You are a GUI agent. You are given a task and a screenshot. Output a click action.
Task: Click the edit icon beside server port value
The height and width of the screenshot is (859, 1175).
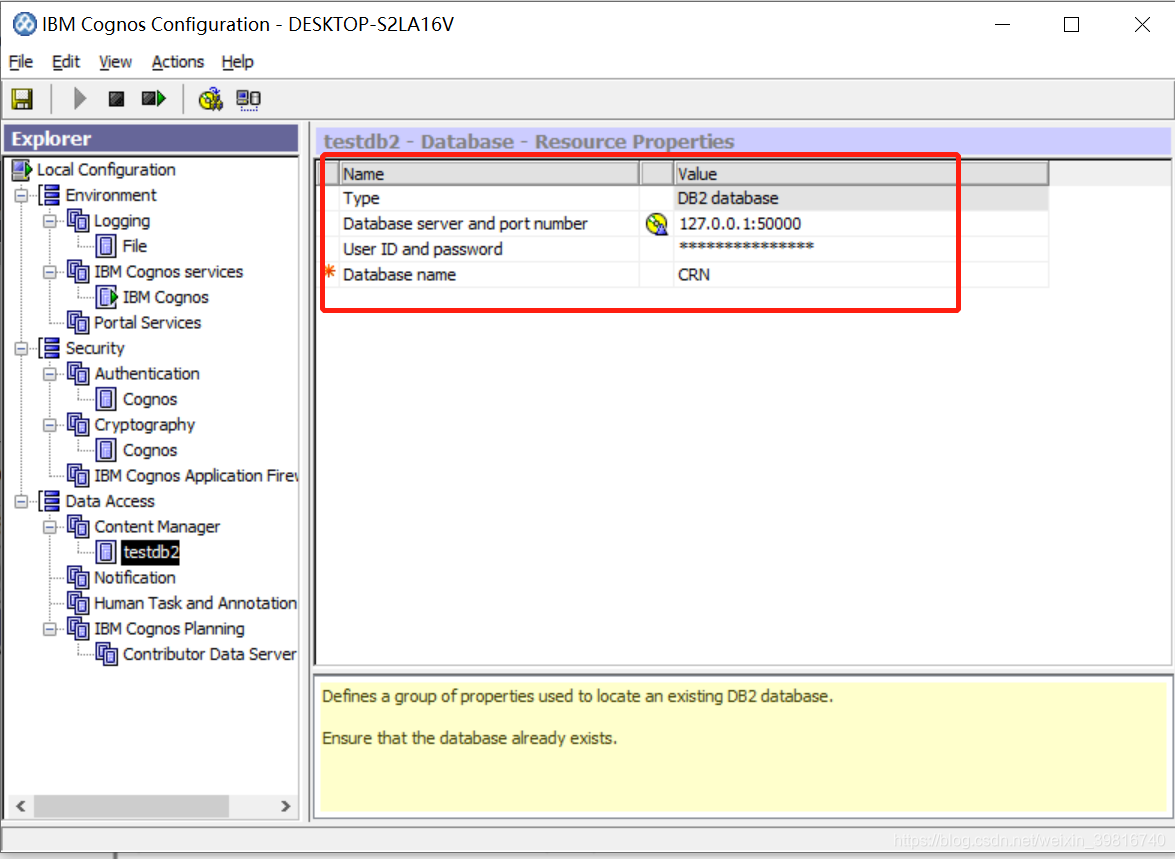656,224
